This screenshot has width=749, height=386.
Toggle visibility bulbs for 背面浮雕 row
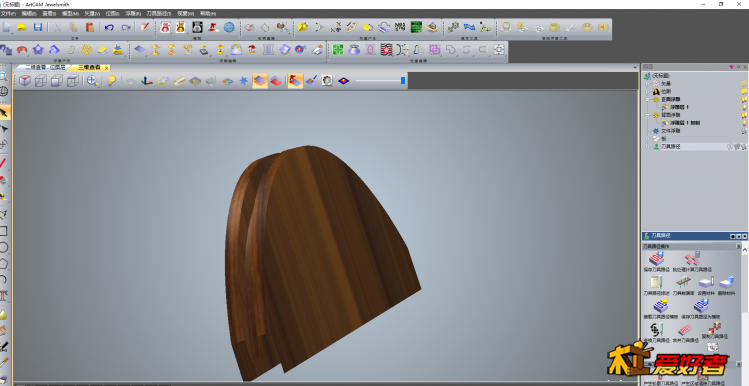click(x=744, y=115)
